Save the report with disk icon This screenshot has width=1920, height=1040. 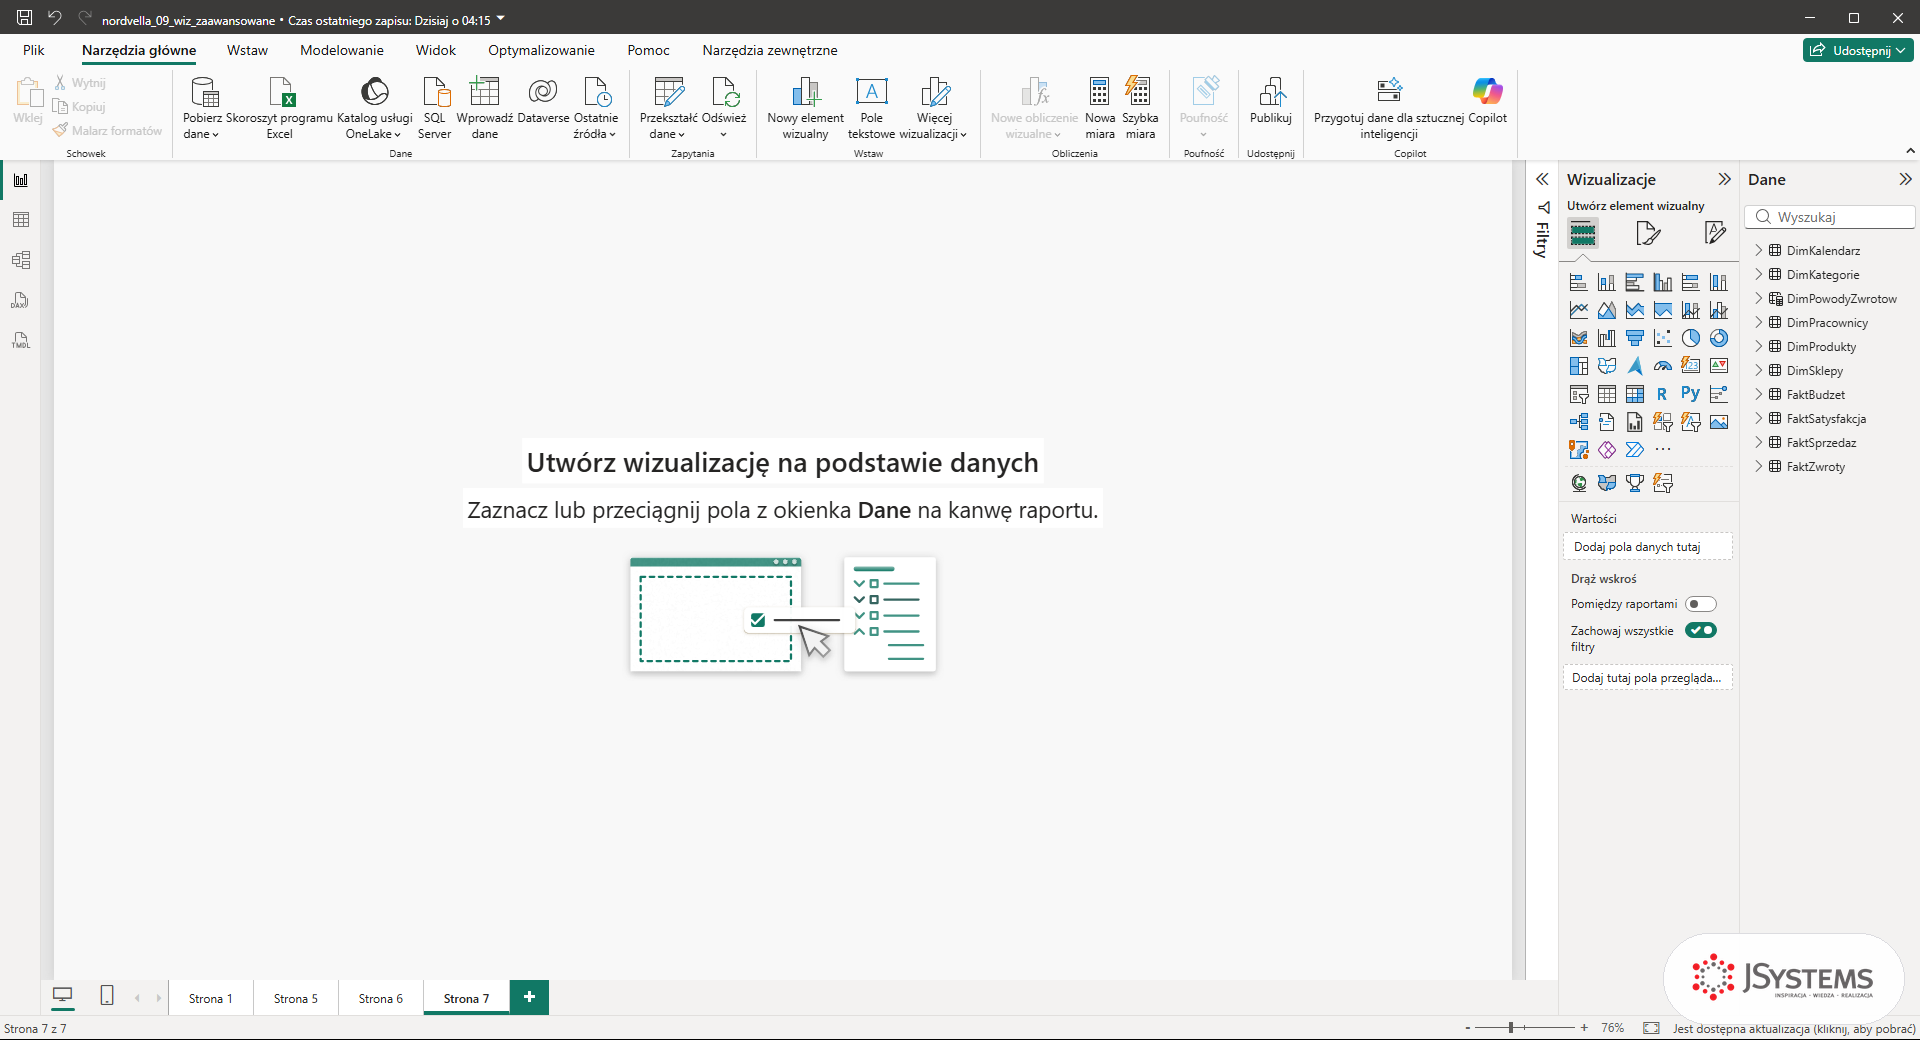24,18
